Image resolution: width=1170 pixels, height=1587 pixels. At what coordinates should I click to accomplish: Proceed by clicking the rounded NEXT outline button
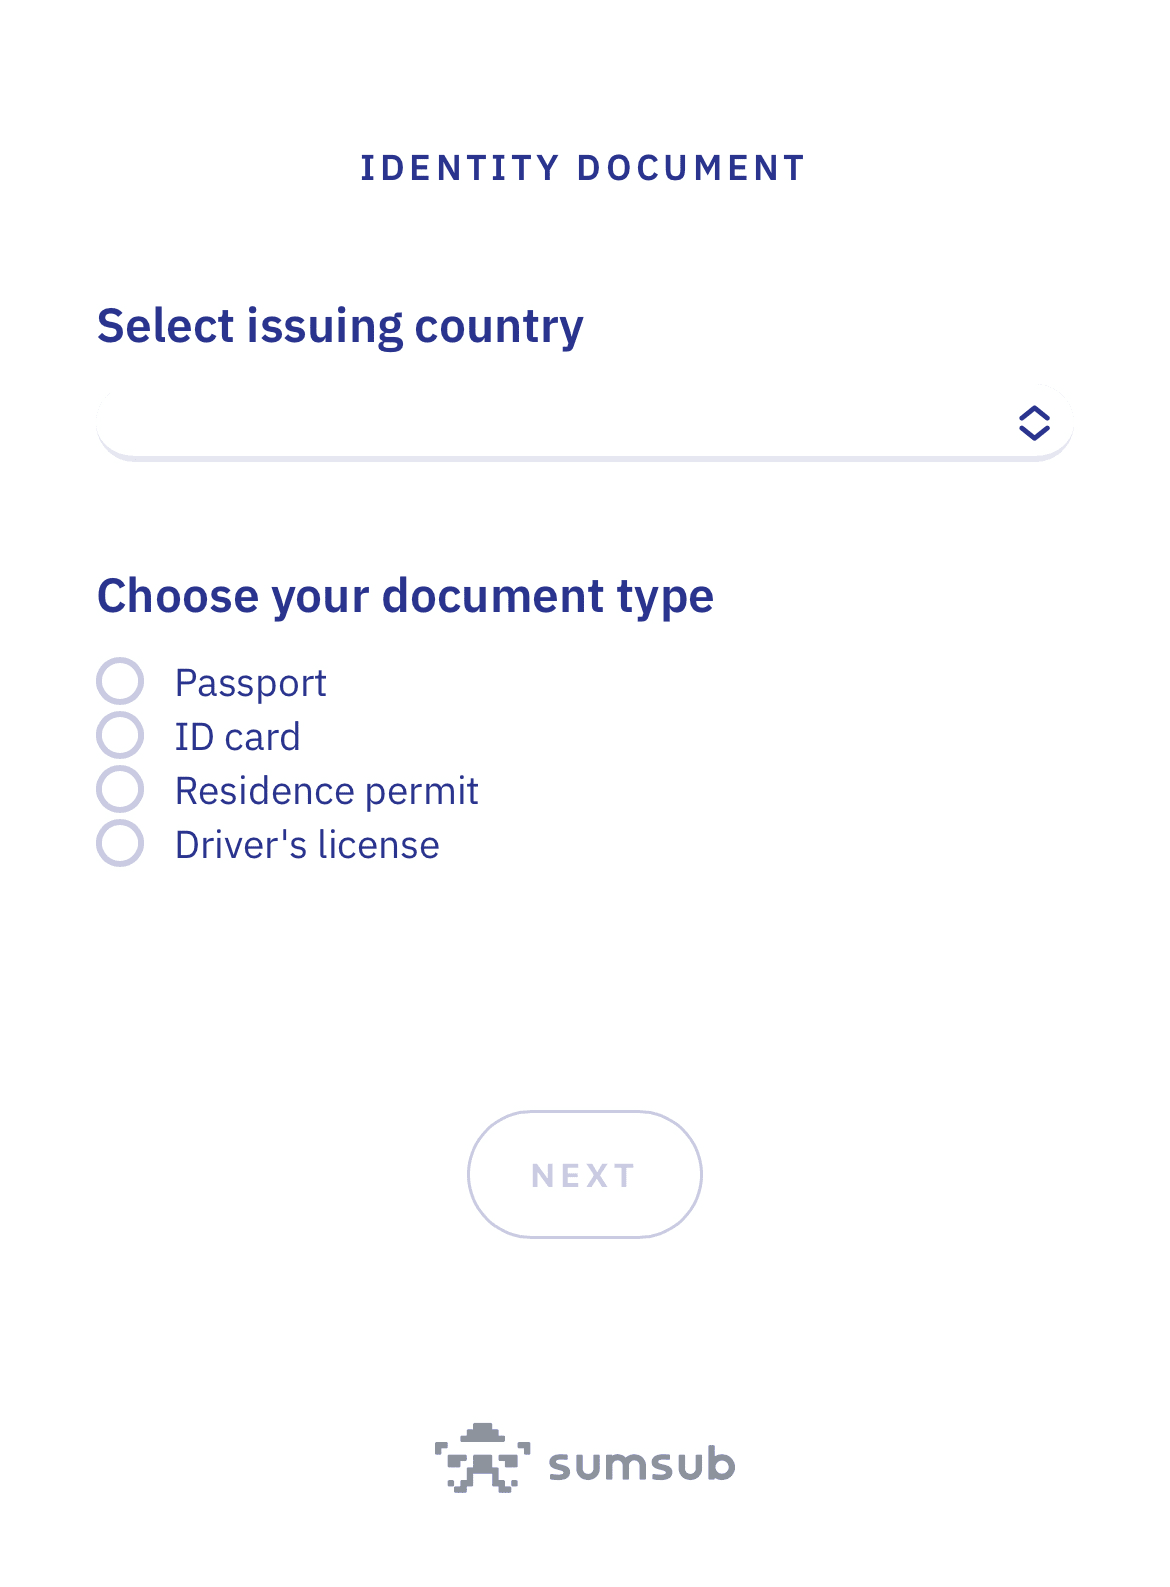coord(584,1175)
